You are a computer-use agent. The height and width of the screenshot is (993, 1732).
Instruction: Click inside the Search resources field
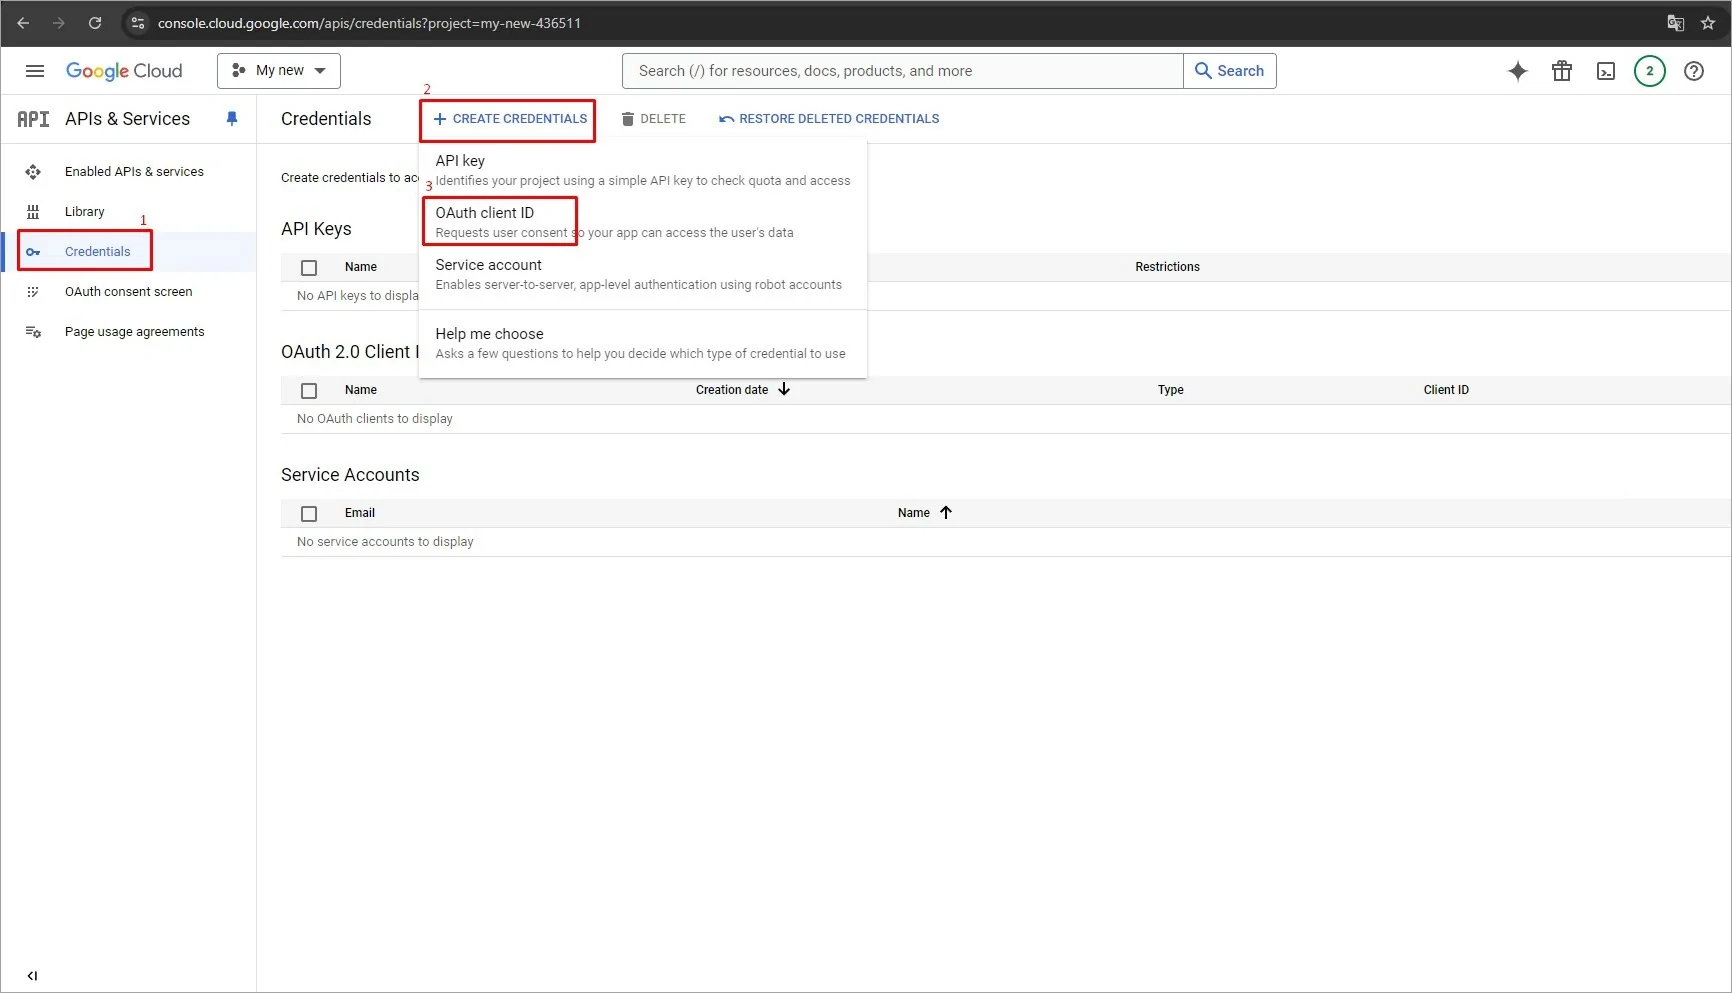pyautogui.click(x=900, y=70)
